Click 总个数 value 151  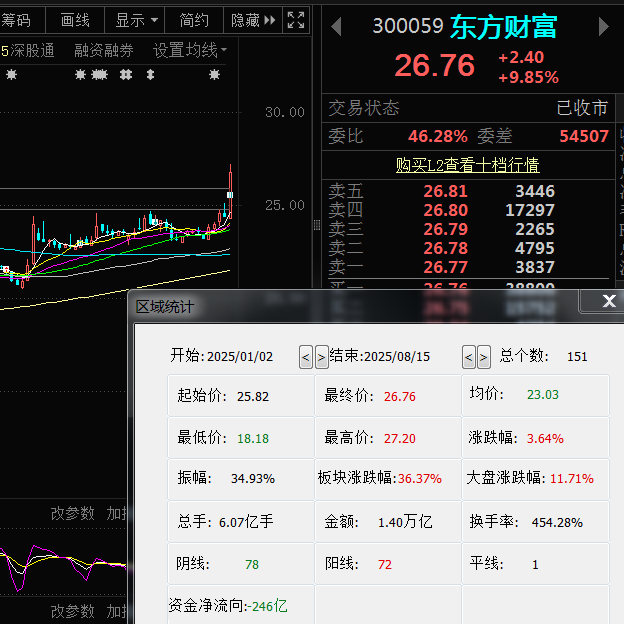click(577, 357)
